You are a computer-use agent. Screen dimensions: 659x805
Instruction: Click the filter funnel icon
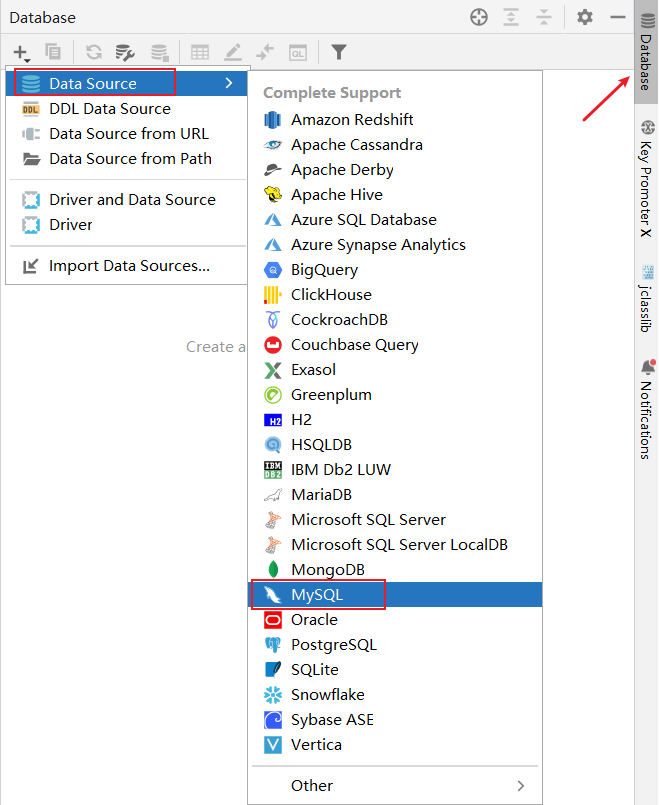[x=339, y=52]
